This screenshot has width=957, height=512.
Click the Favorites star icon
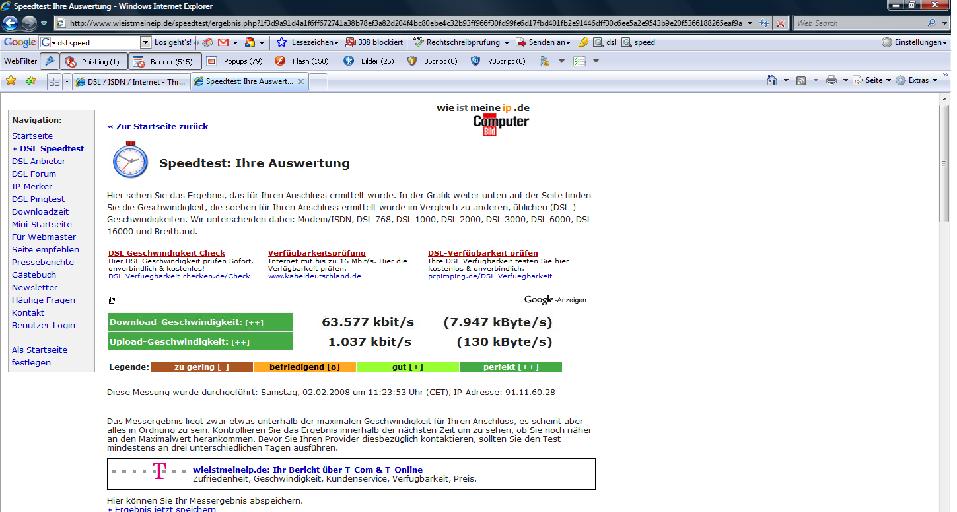point(11,80)
